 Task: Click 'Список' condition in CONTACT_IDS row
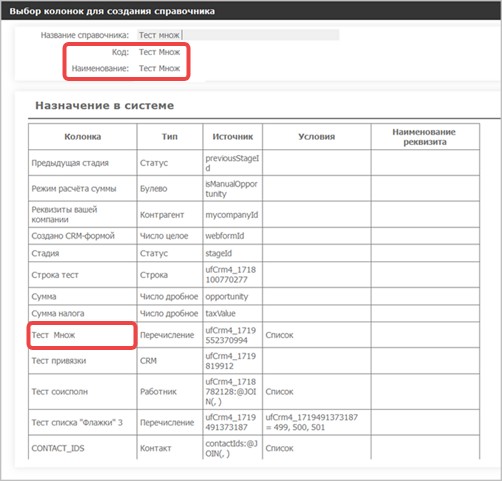[x=317, y=448]
